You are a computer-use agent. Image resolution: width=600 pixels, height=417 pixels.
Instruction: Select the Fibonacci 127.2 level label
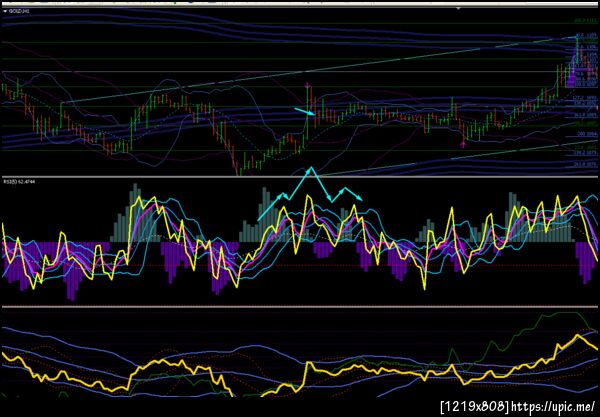pos(584,98)
